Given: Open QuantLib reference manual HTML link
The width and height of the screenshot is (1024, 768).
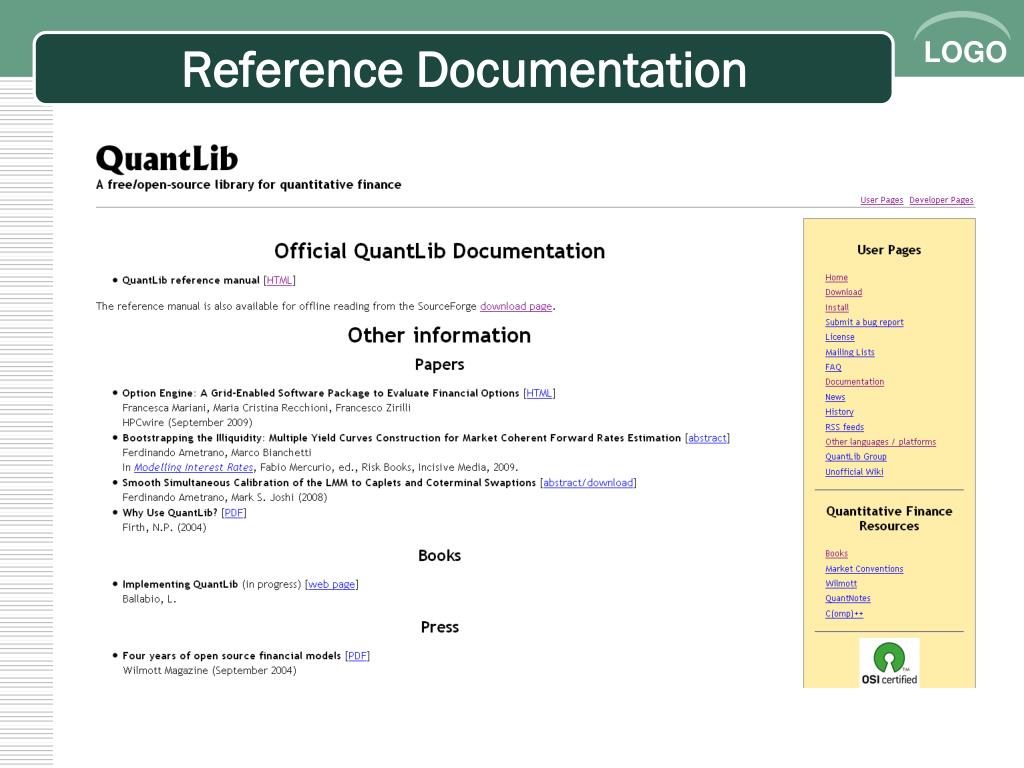Looking at the screenshot, I should point(280,280).
